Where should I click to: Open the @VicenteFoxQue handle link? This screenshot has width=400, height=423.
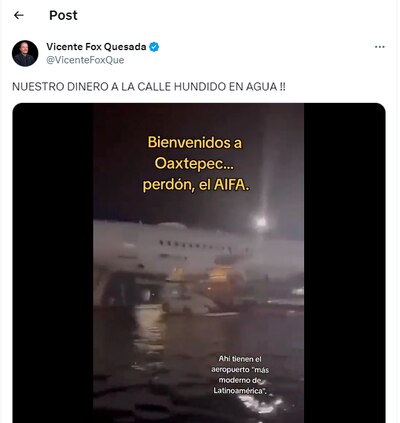(85, 60)
